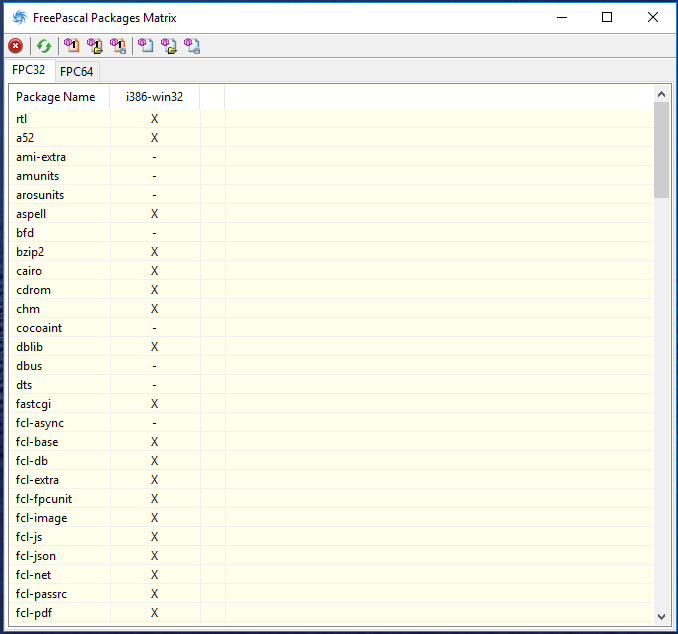Select the dbus package name

point(29,366)
